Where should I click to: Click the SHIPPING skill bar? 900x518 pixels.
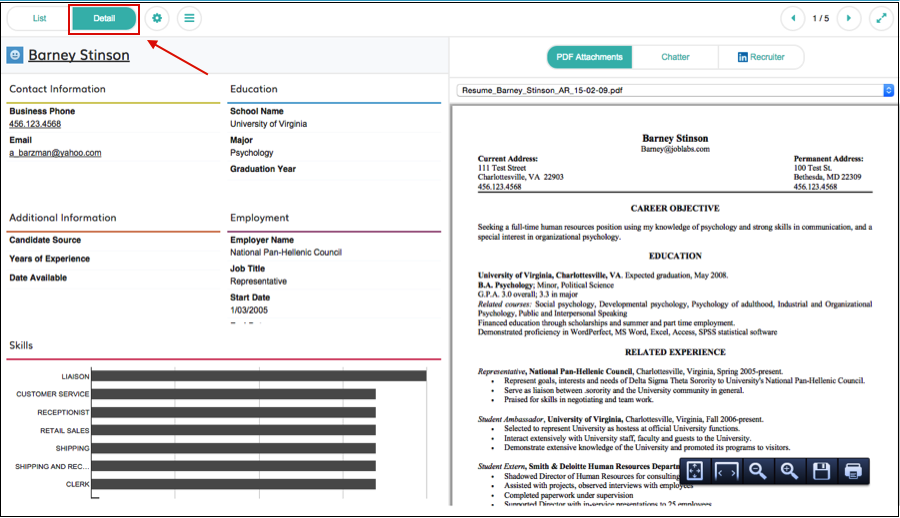234,448
